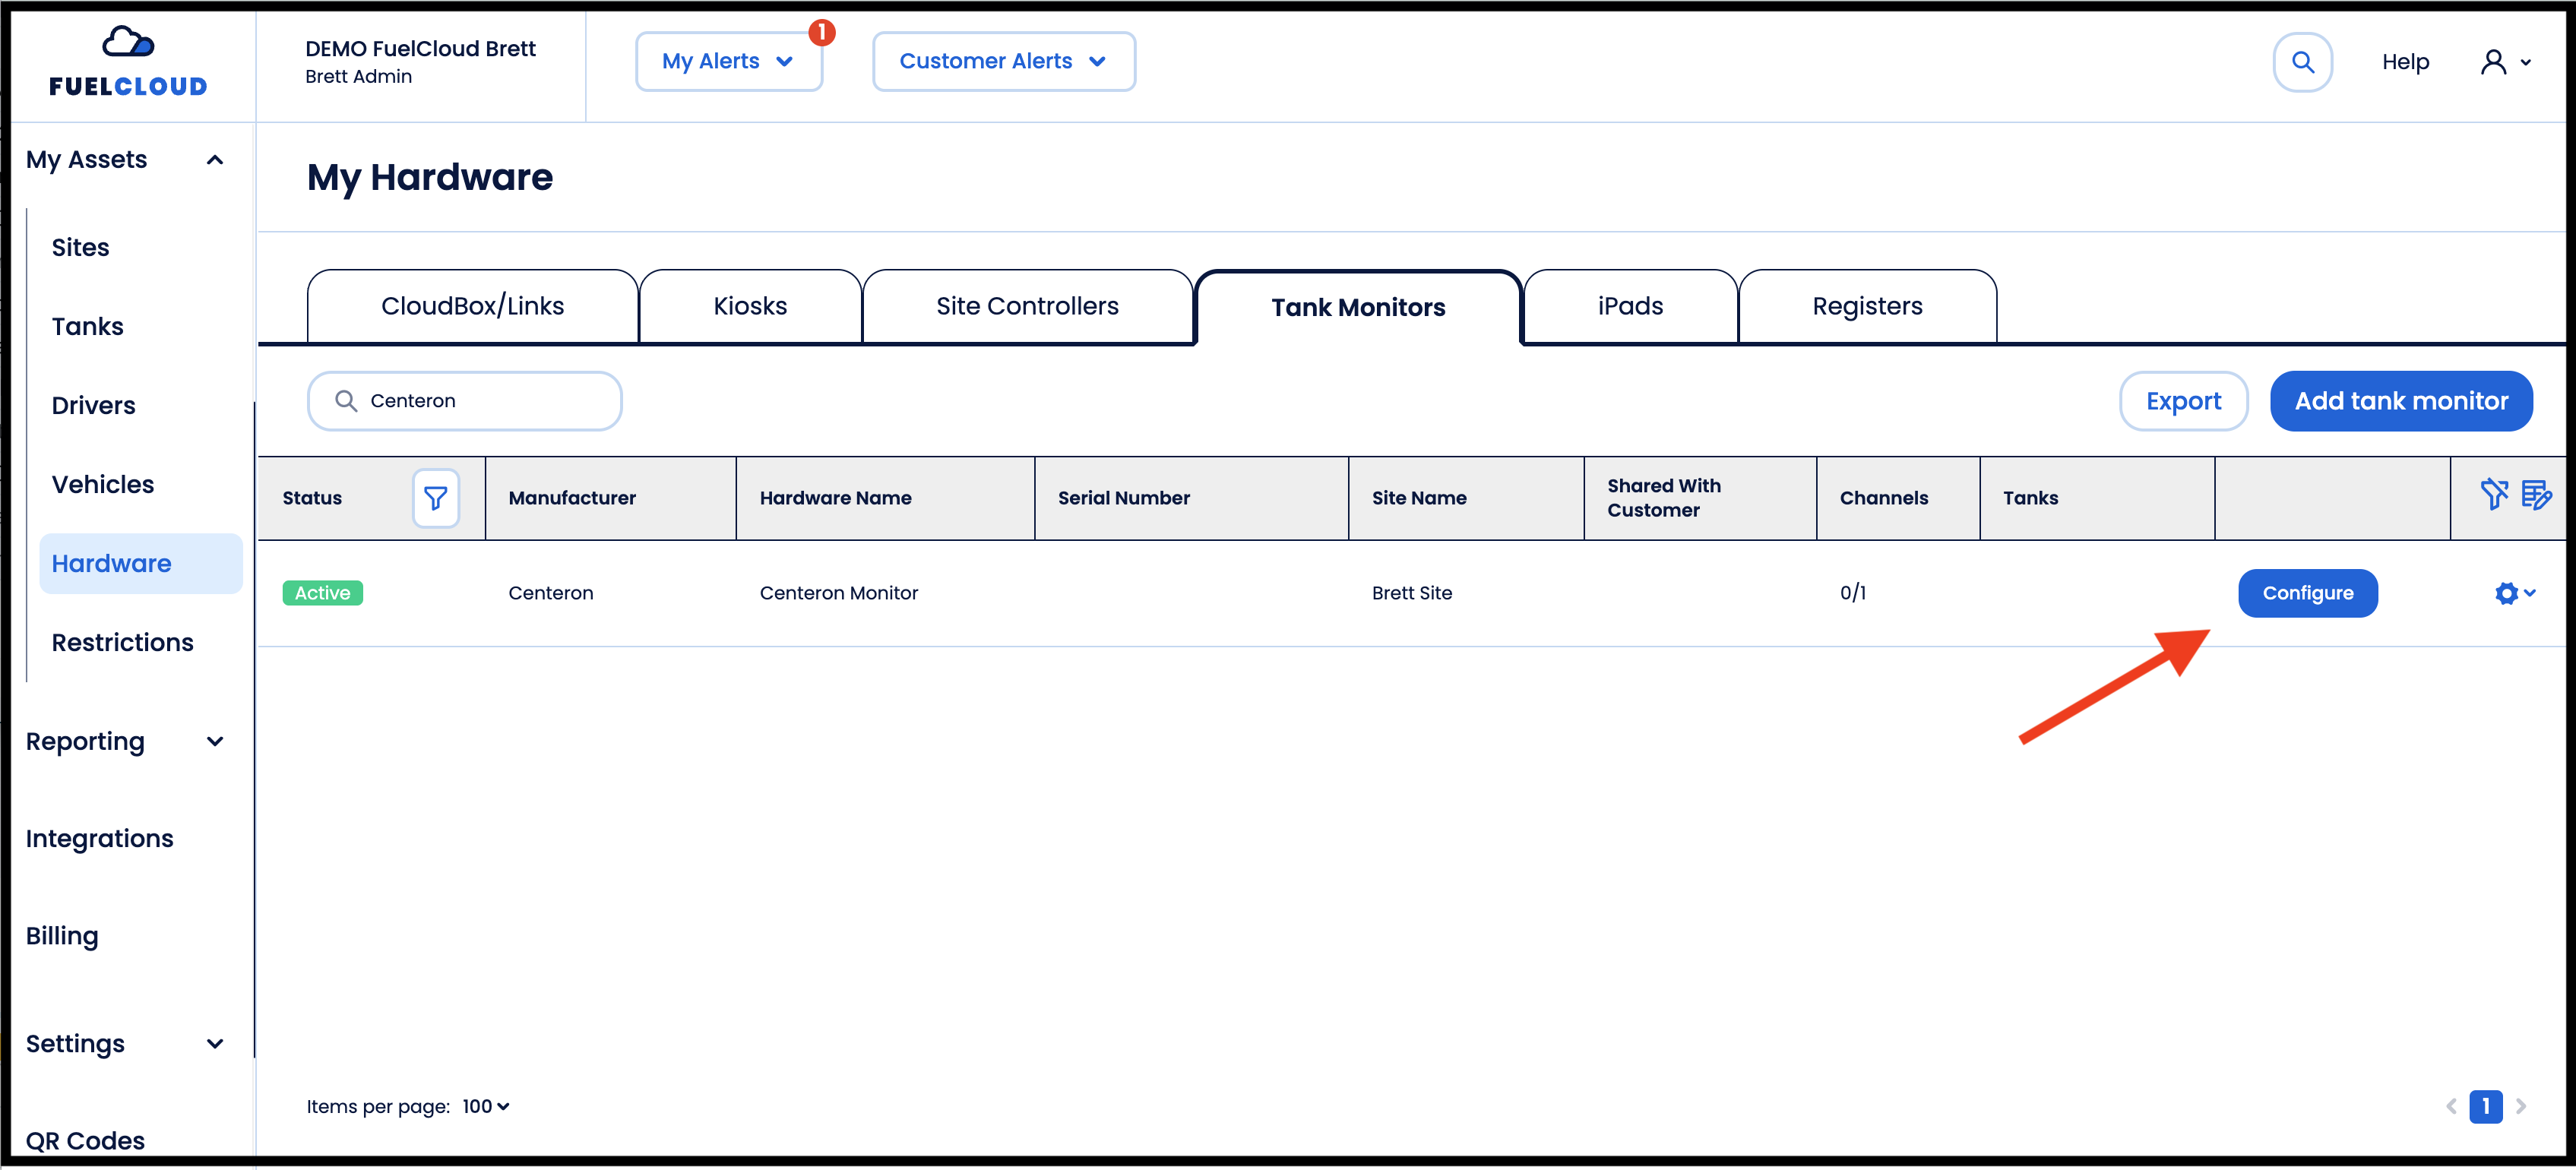
Task: Click the FuelCloud logo
Action: click(x=128, y=62)
